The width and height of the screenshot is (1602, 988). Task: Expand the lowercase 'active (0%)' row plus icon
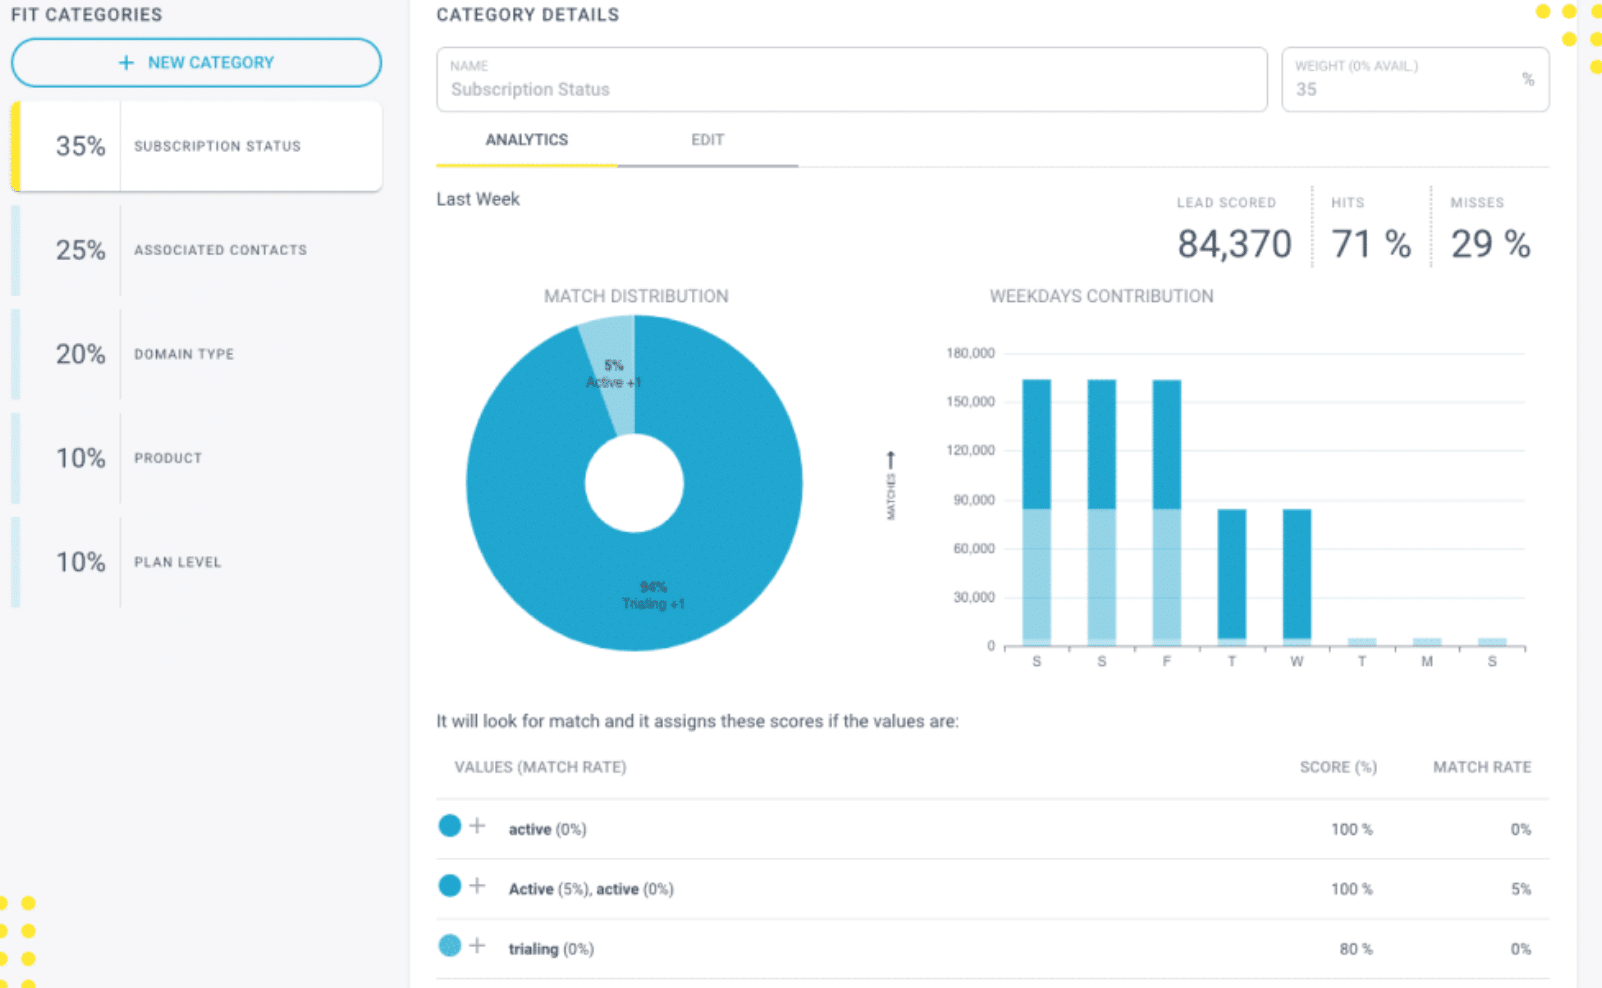coord(478,826)
